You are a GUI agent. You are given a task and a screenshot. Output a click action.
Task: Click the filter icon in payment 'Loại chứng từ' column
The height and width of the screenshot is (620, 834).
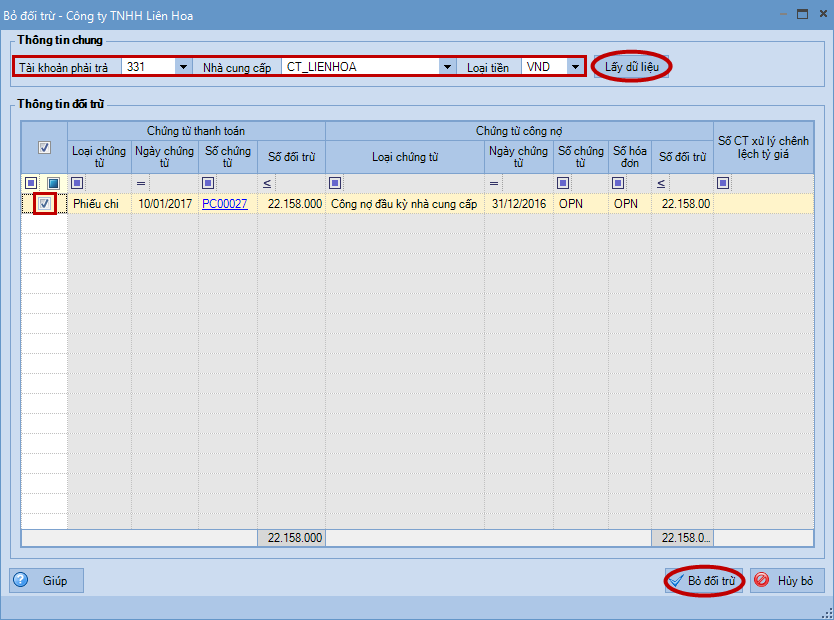coord(77,183)
